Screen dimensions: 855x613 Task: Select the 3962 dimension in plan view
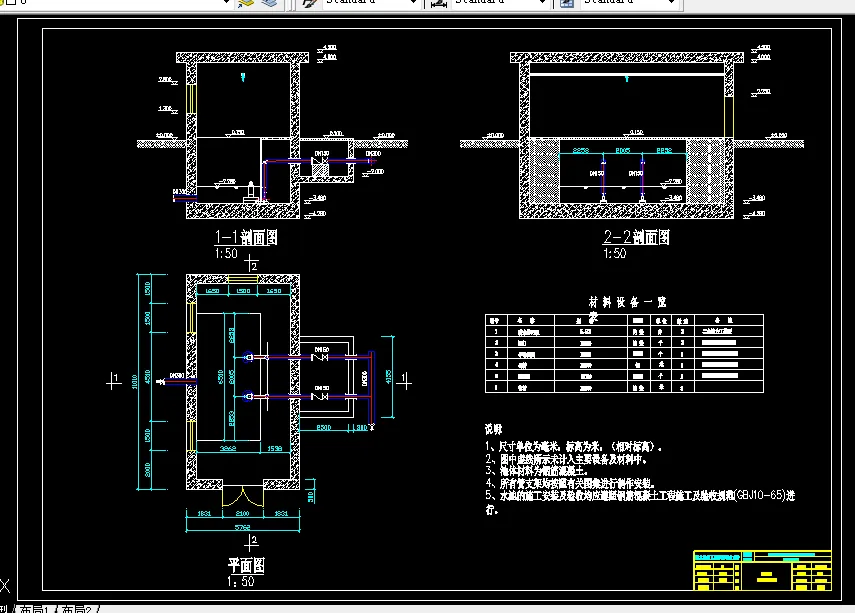228,448
